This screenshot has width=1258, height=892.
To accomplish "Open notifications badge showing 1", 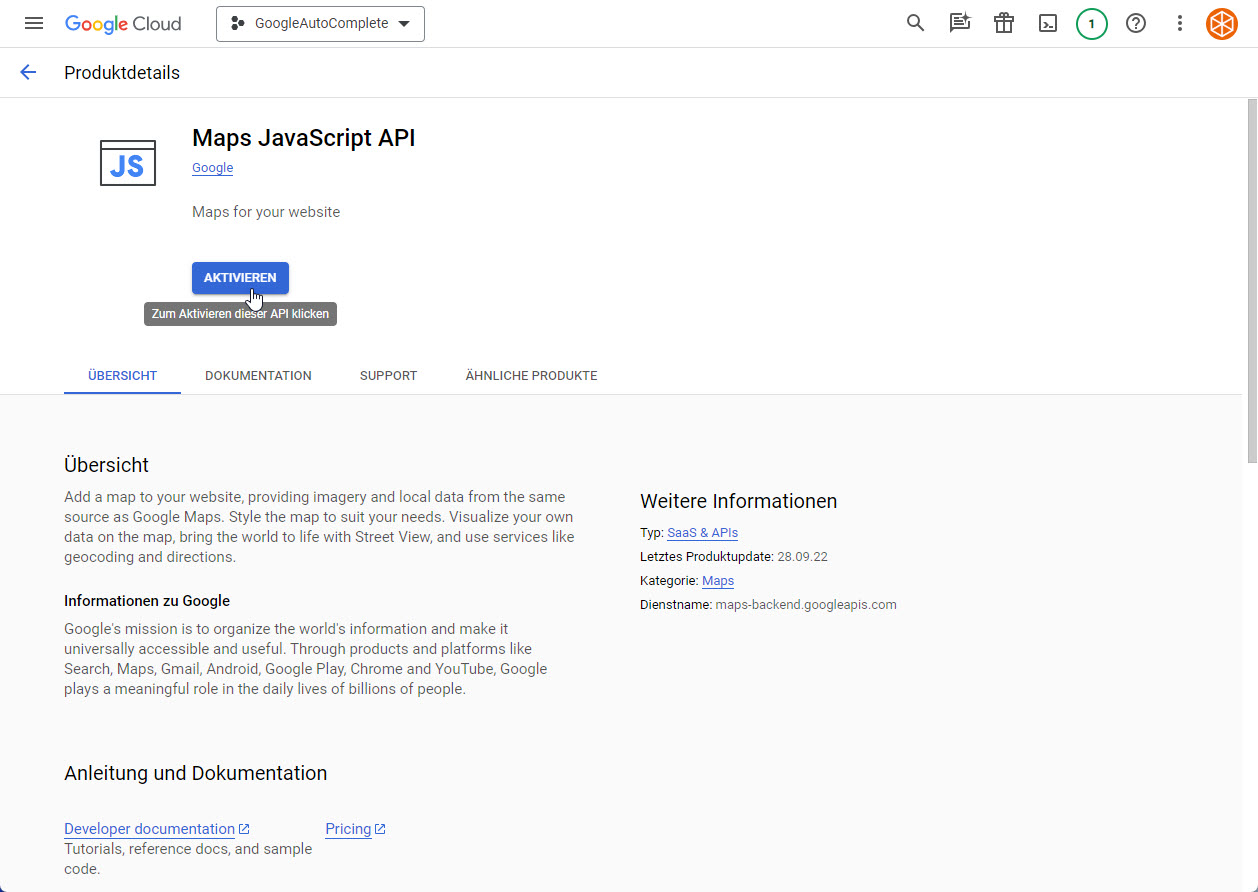I will [x=1092, y=23].
